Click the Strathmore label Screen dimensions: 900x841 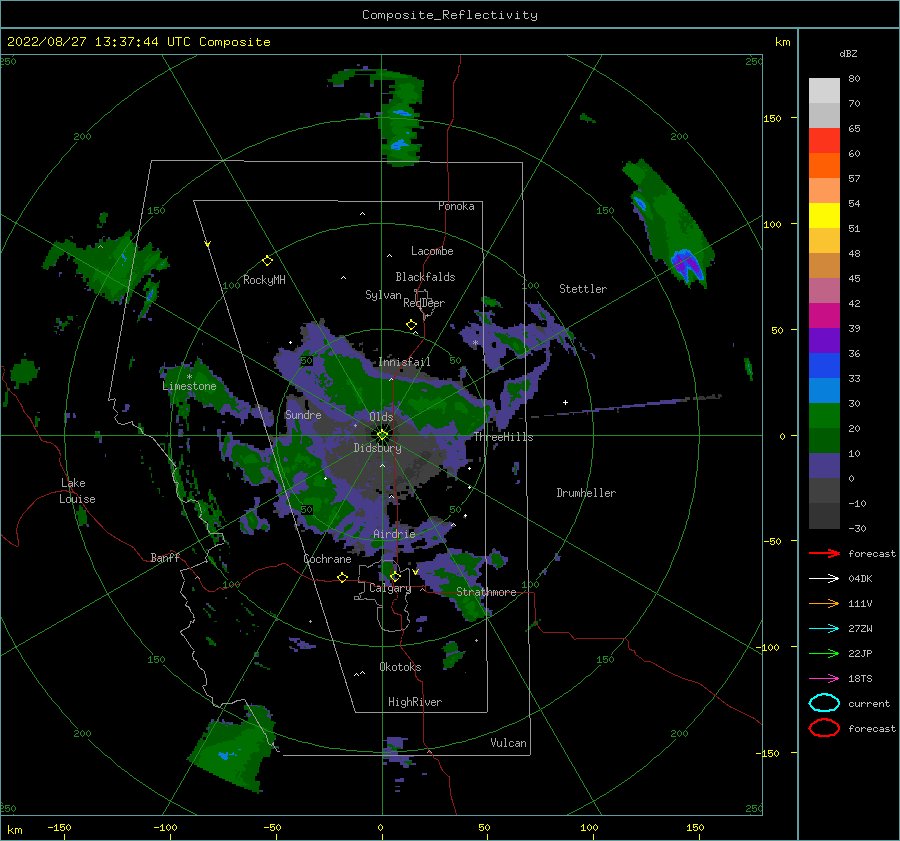coord(486,592)
